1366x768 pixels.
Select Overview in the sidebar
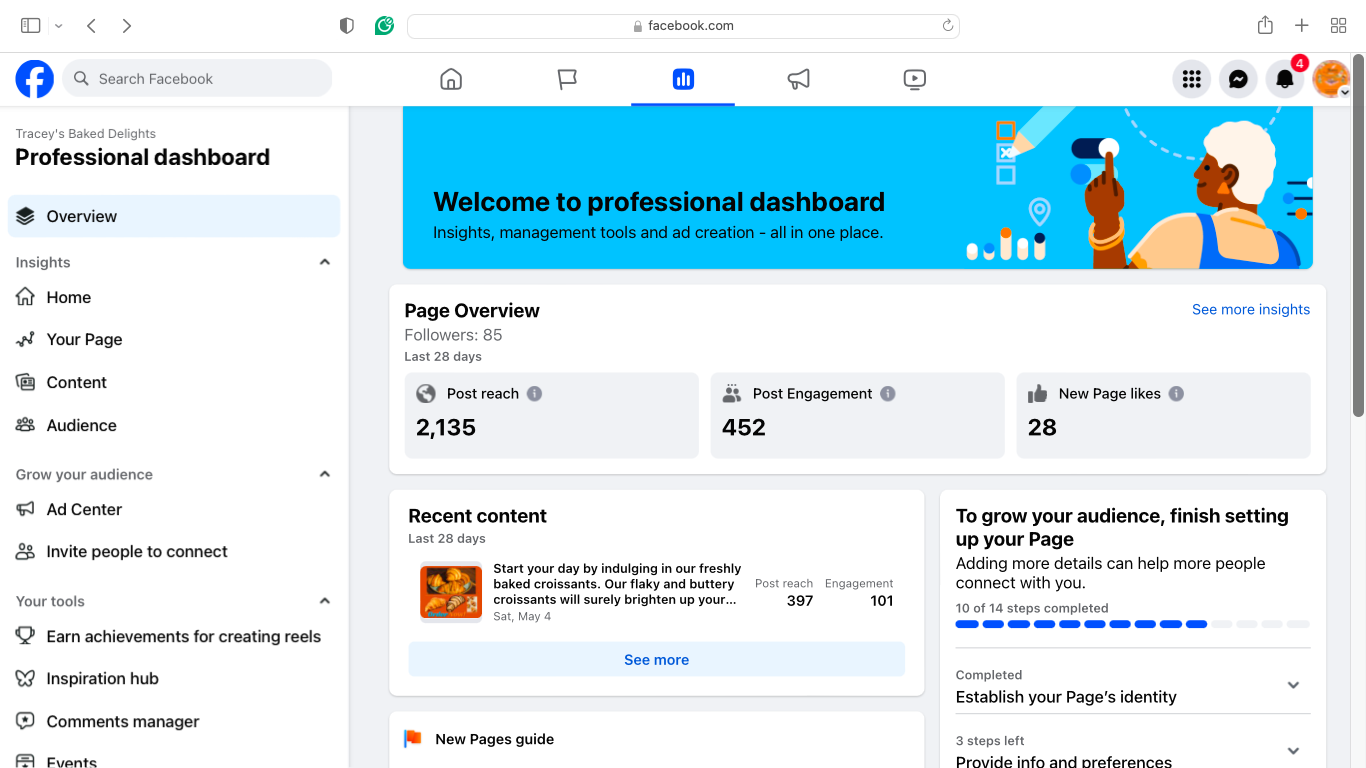[x=174, y=216]
